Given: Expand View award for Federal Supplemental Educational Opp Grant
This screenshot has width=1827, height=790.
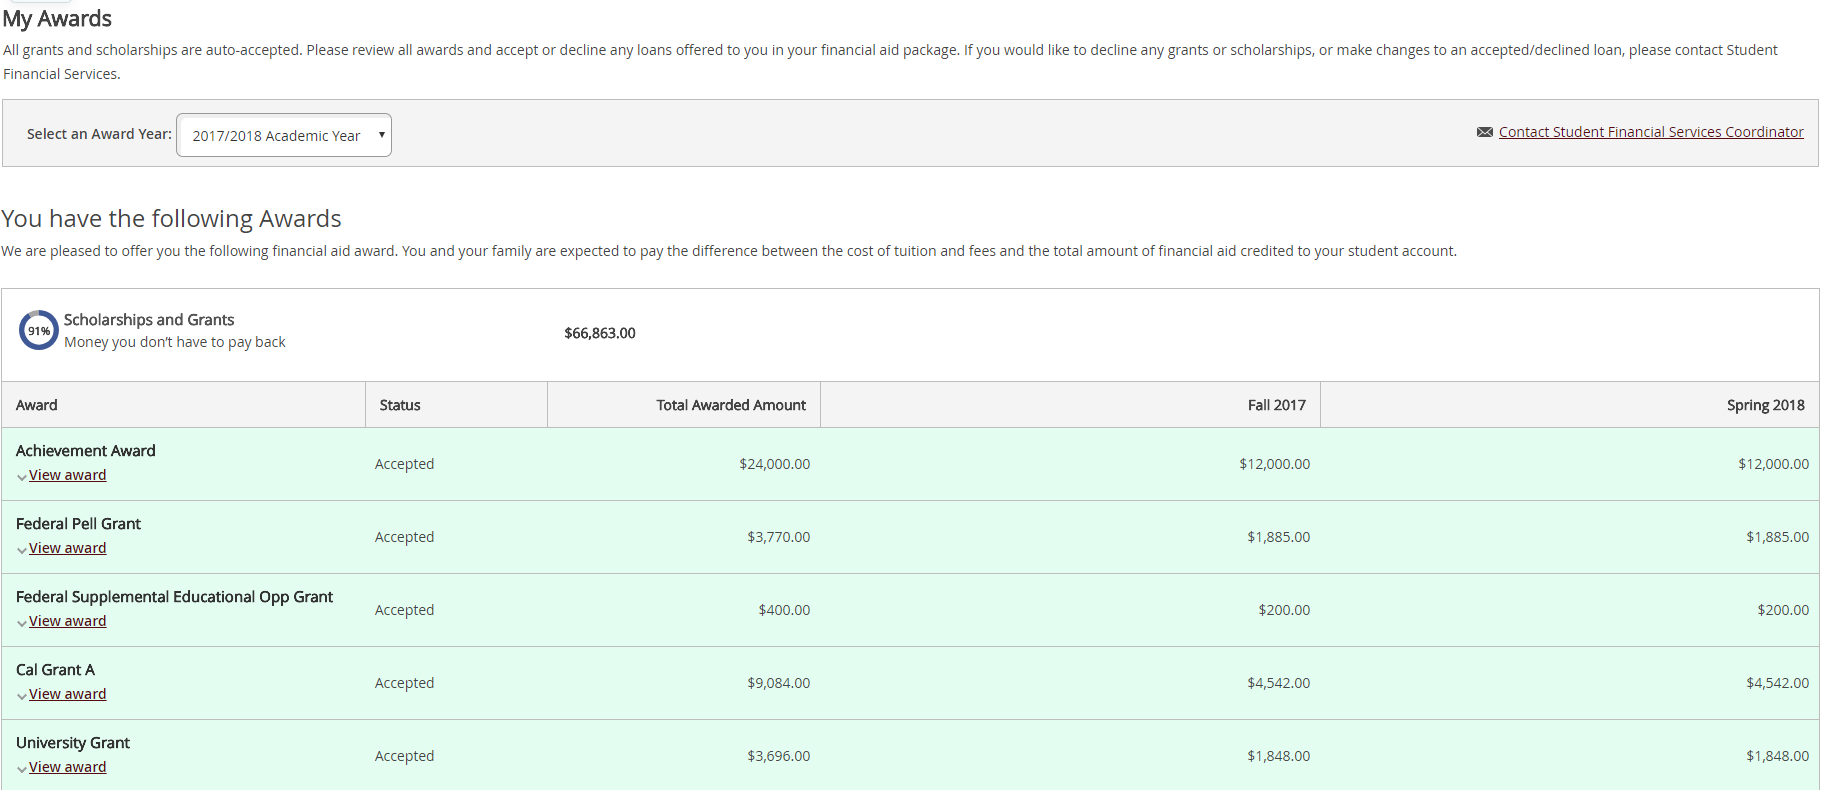Looking at the screenshot, I should click(x=67, y=621).
